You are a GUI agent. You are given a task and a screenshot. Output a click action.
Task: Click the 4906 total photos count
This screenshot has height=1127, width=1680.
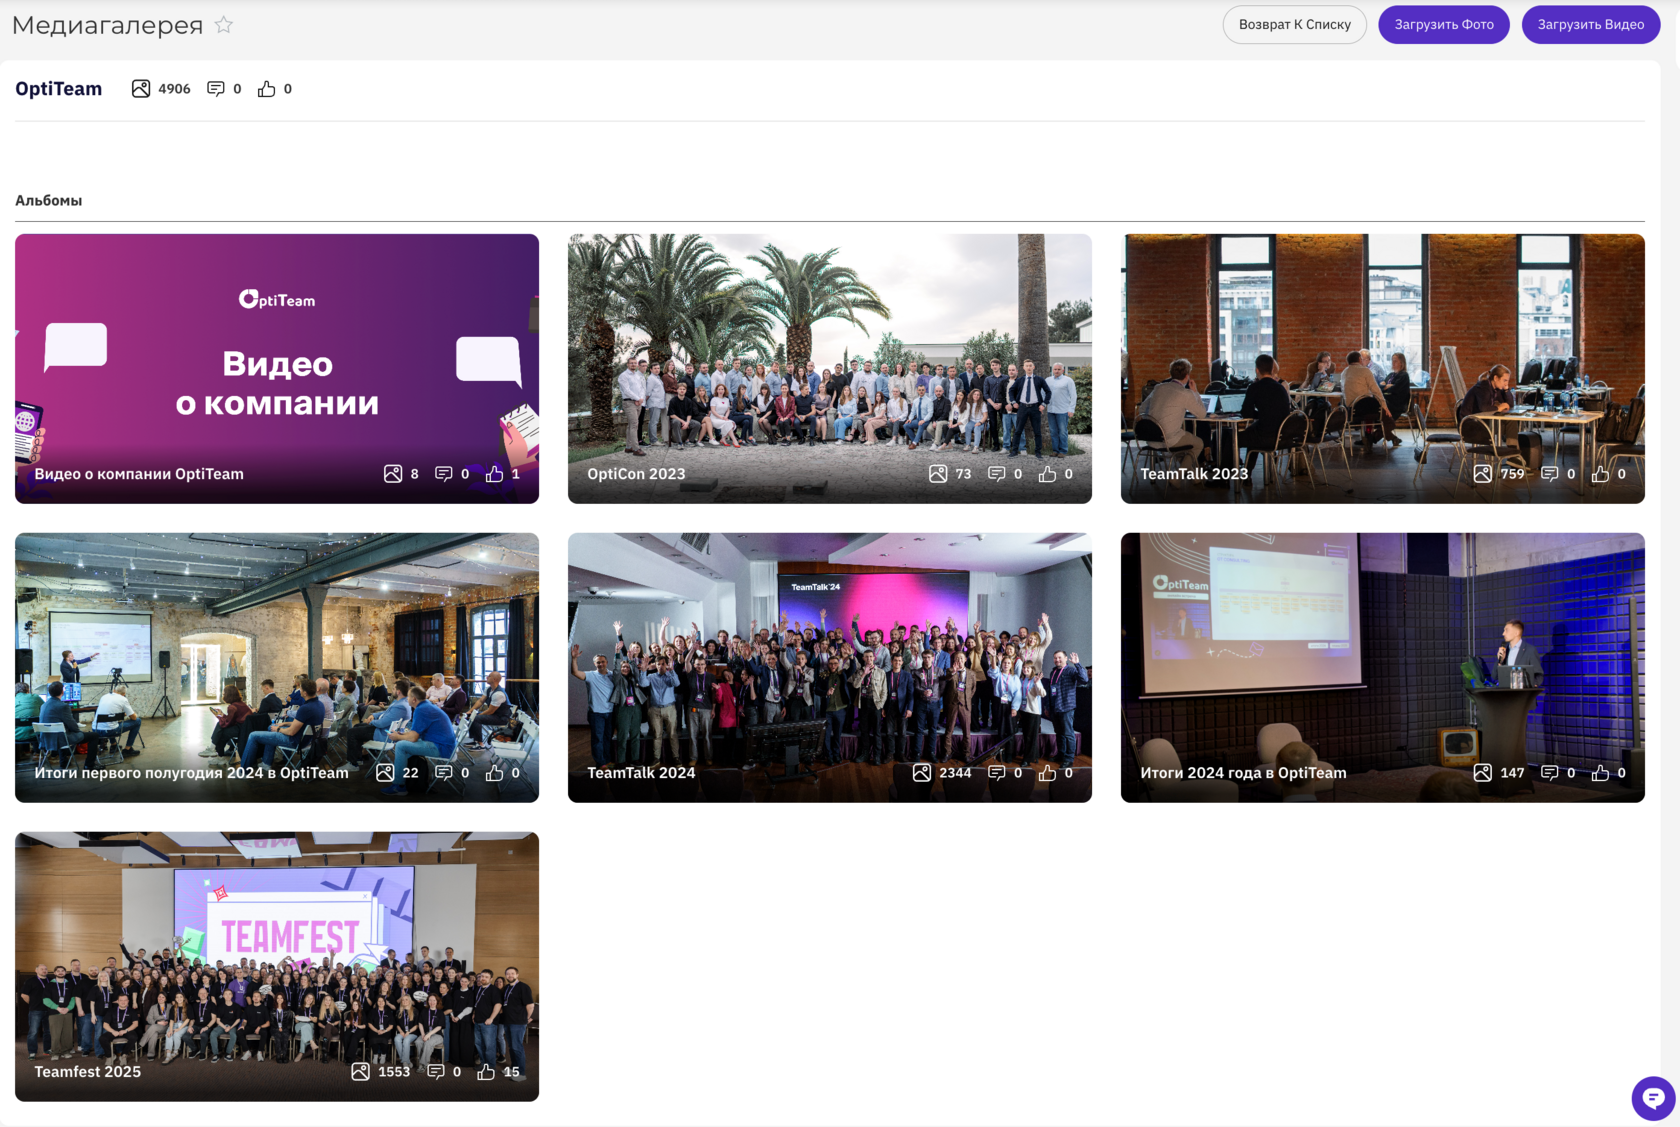click(174, 89)
